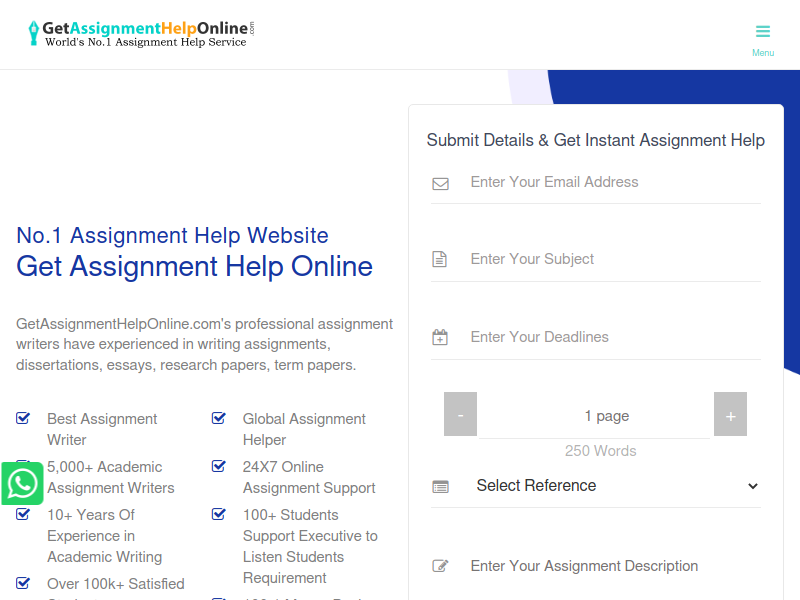Click the '1 page' quantity field
This screenshot has width=800, height=600.
595,416
